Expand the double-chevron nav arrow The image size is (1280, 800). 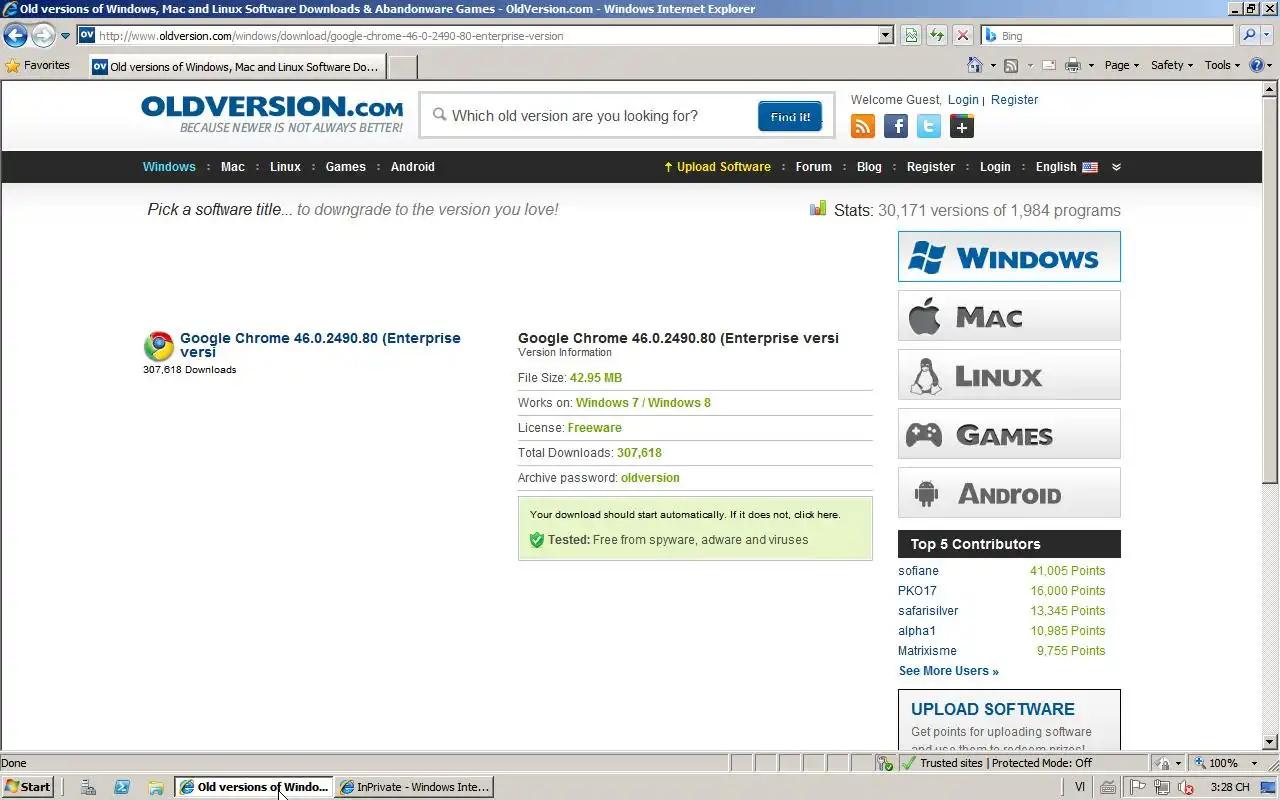[1116, 167]
